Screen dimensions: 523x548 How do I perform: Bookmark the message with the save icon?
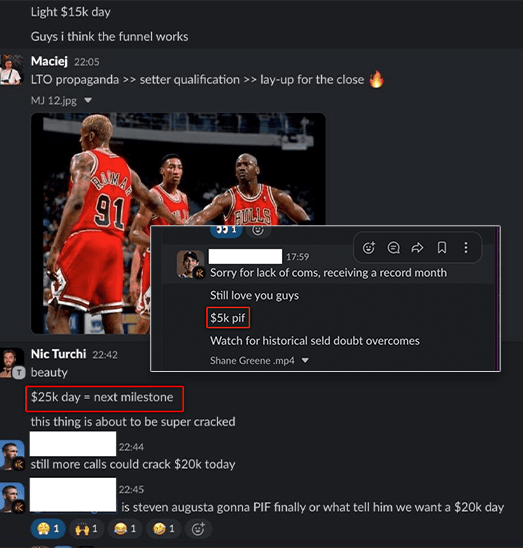442,247
